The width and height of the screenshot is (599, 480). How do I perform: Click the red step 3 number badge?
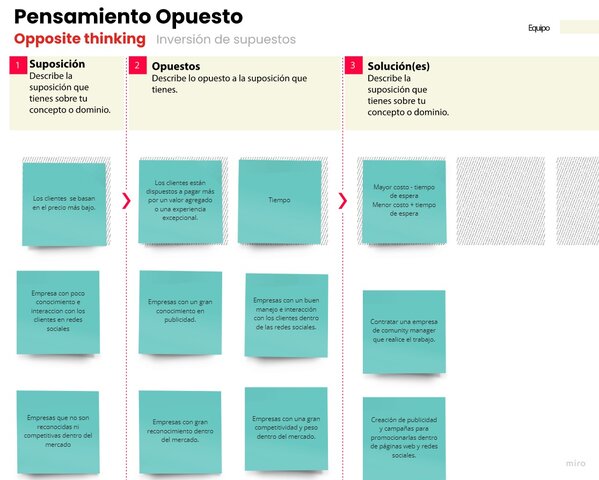coord(353,65)
